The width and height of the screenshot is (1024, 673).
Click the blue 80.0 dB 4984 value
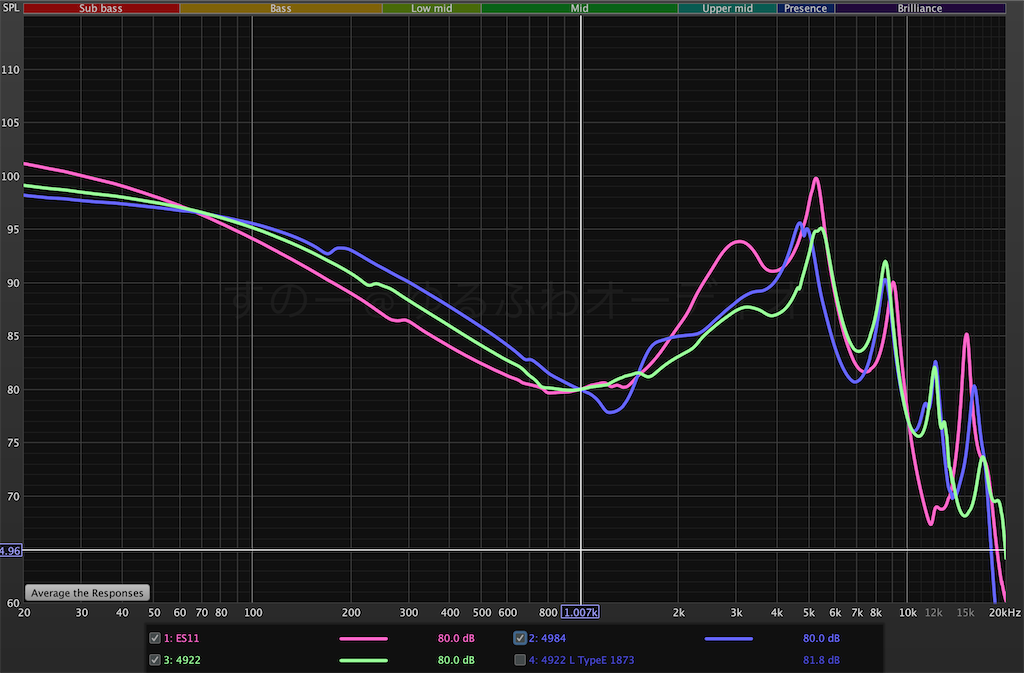pos(821,638)
